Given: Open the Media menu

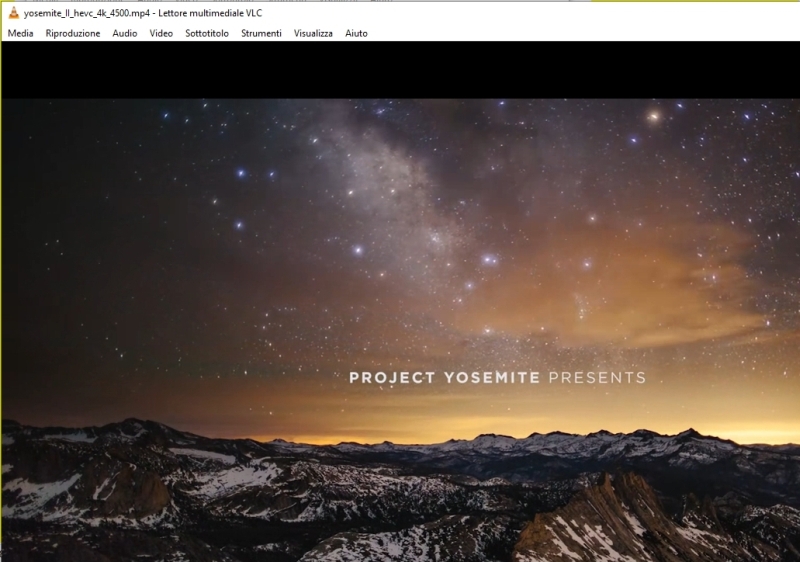Looking at the screenshot, I should point(20,33).
